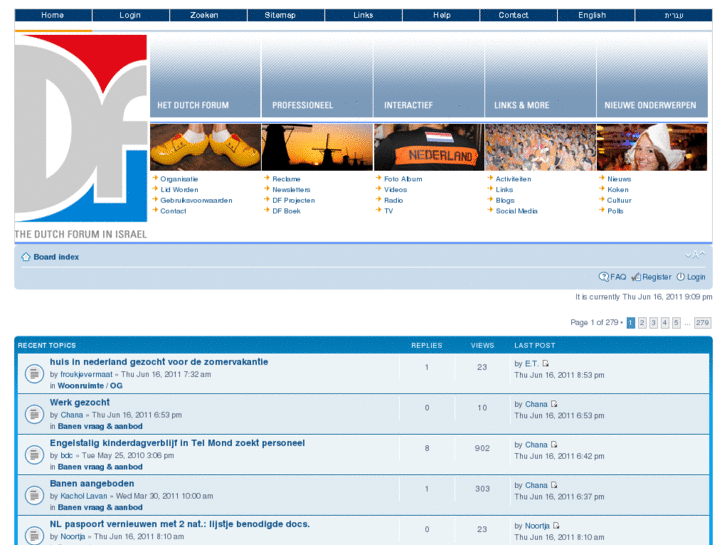Open the Links item in top navigation
Screen dimensions: 727x545
pyautogui.click(x=363, y=15)
